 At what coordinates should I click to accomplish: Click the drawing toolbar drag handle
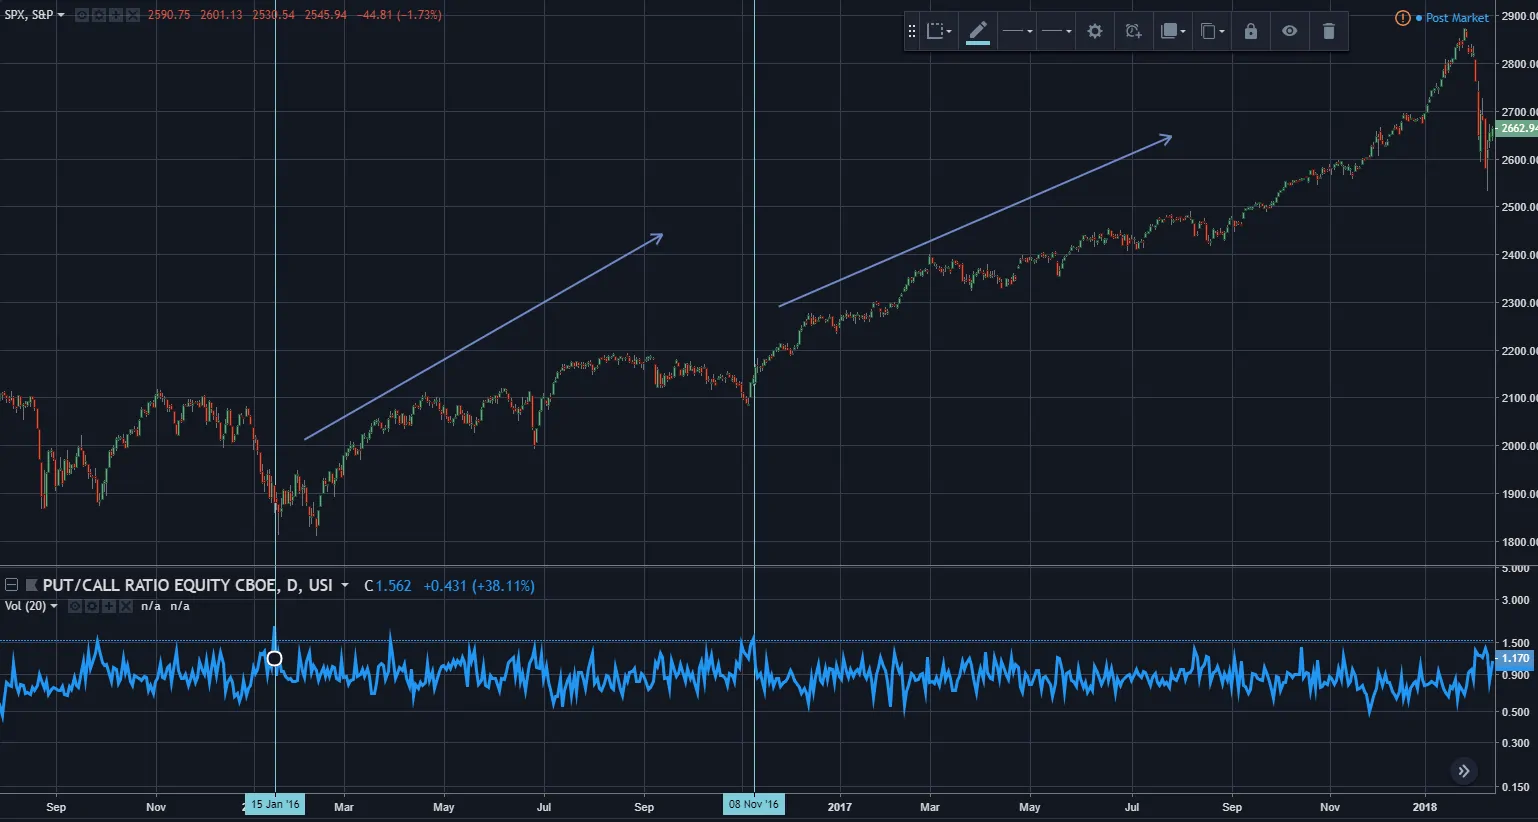coord(911,31)
